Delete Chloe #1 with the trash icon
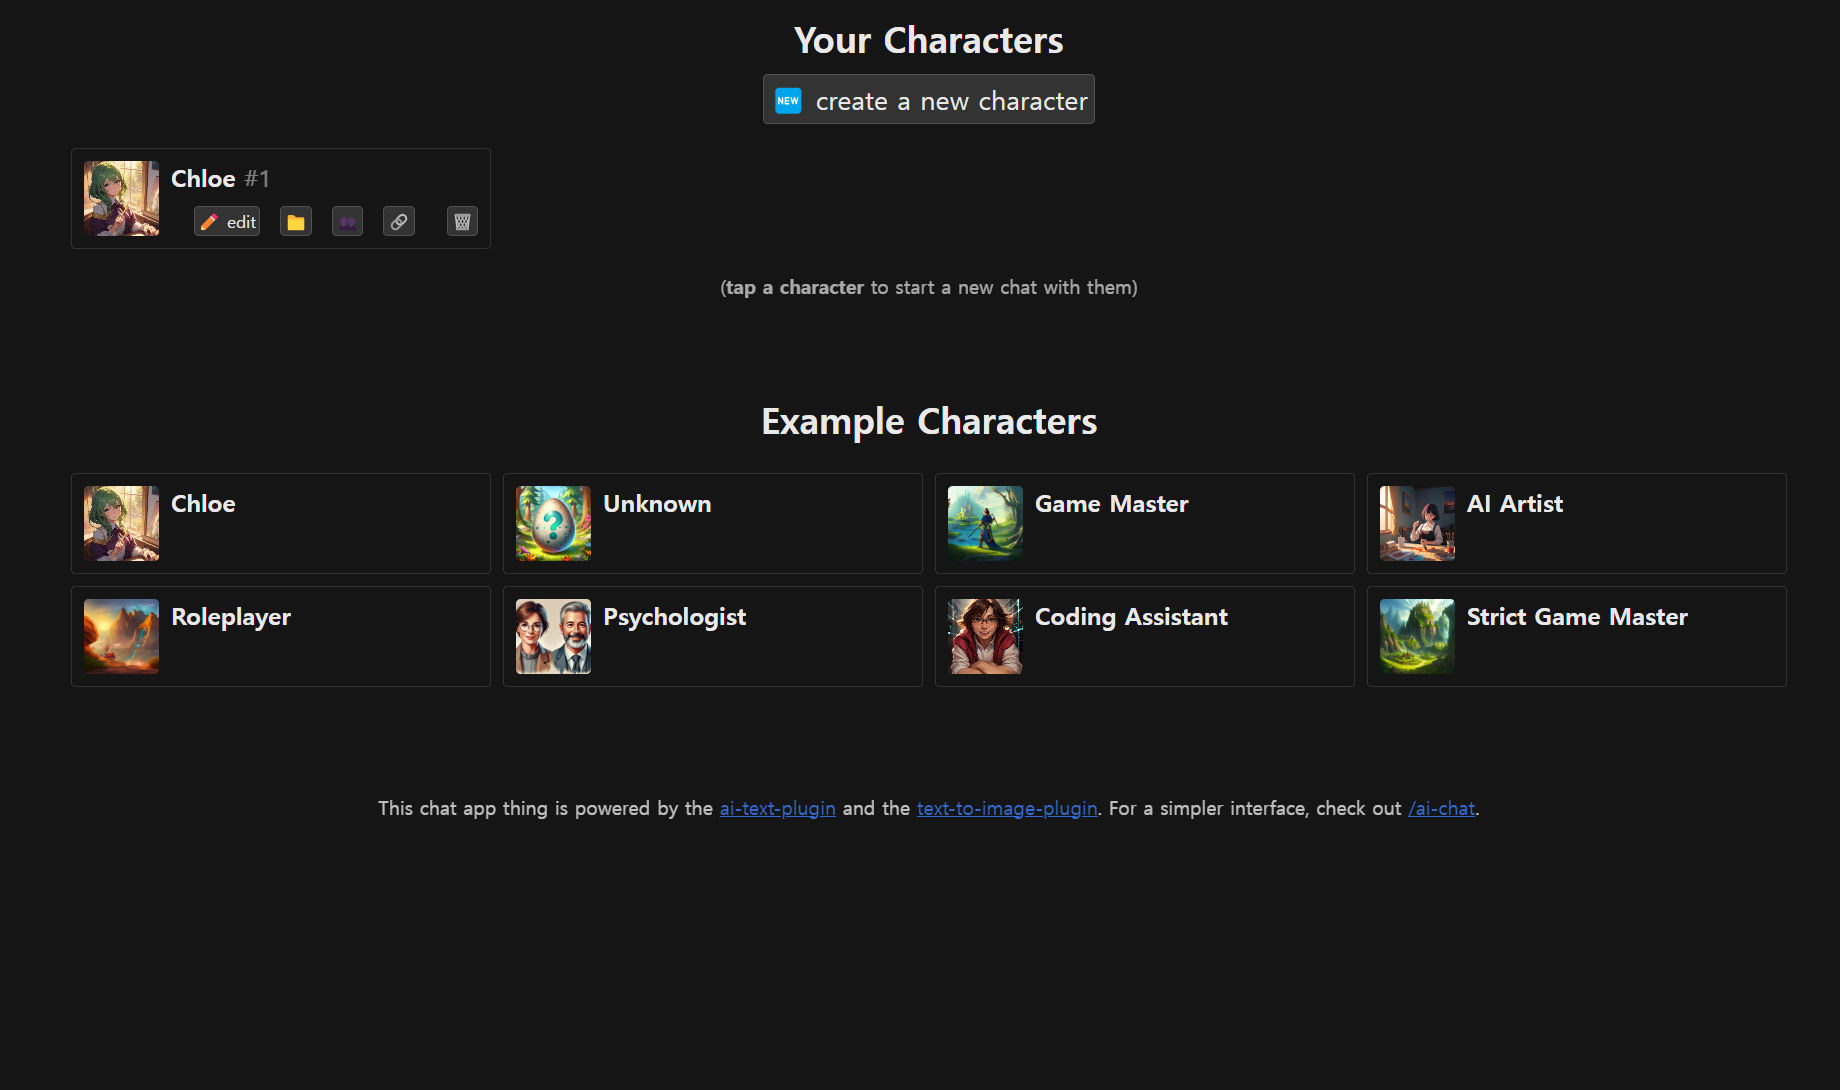 click(462, 222)
